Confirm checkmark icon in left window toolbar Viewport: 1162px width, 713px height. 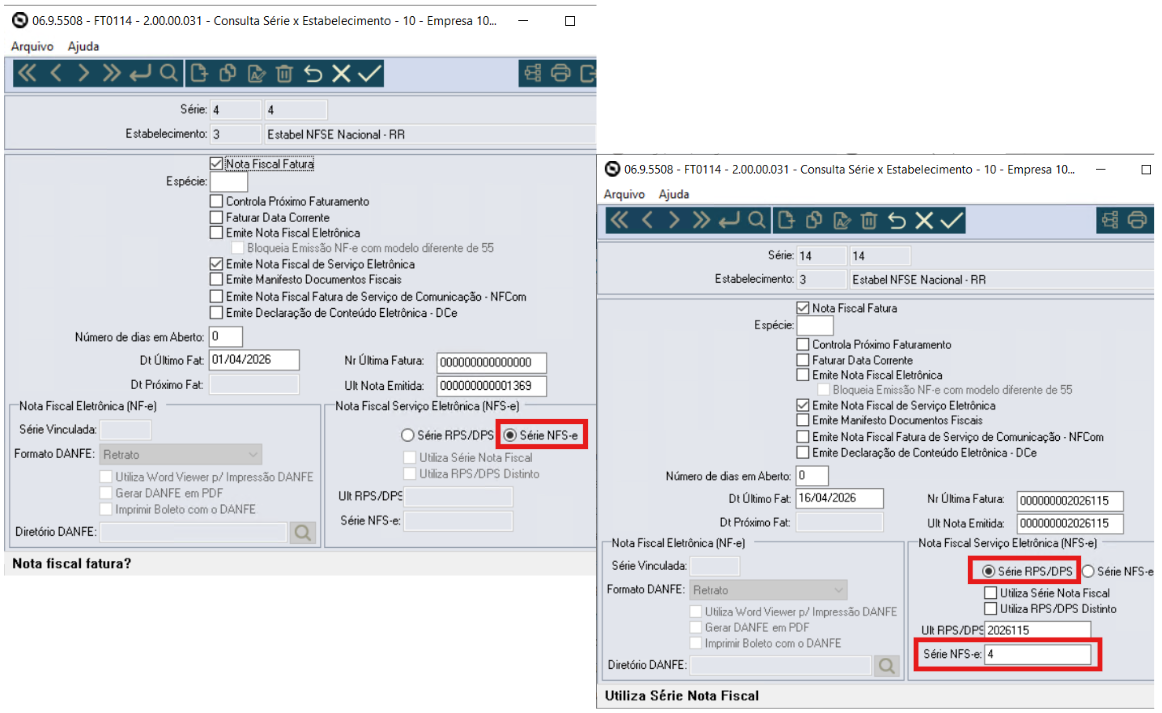(x=369, y=73)
